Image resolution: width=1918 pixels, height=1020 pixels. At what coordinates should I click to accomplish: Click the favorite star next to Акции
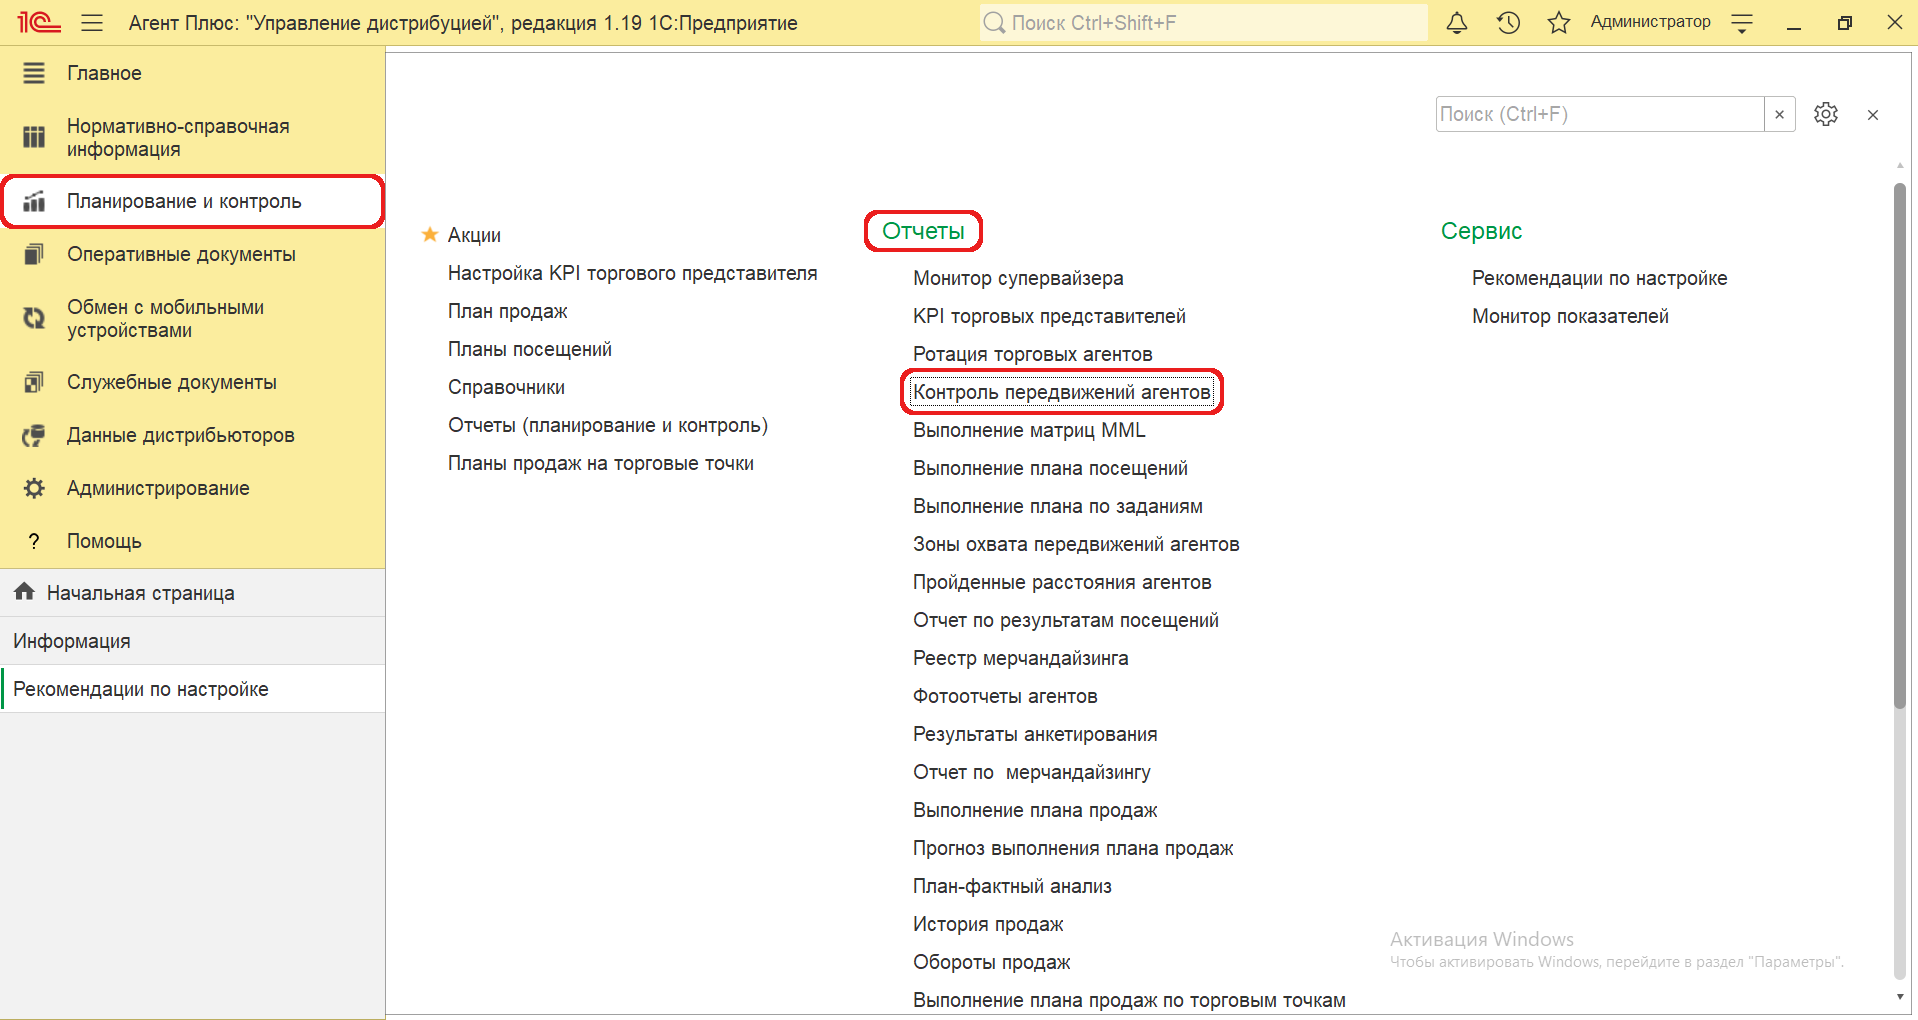pyautogui.click(x=430, y=234)
